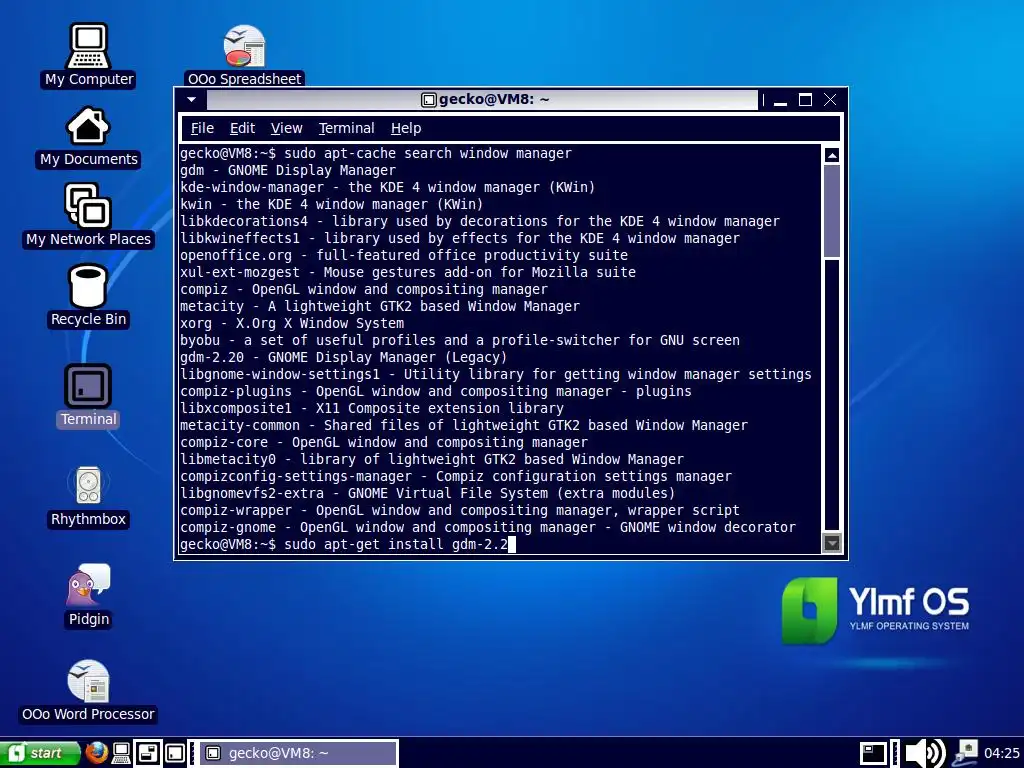
Task: Launch Rhythmbox music player icon
Action: (88, 496)
